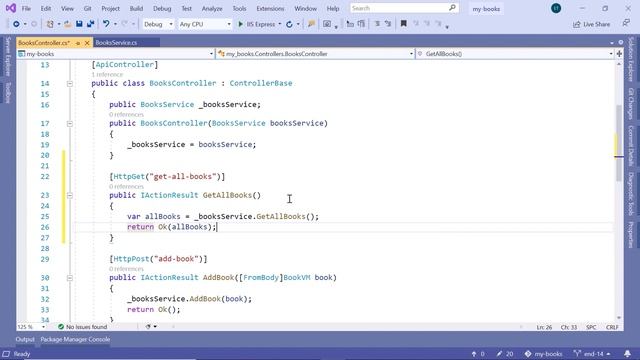The width and height of the screenshot is (640, 360).
Task: Open the Edit menu
Action: click(x=46, y=8)
